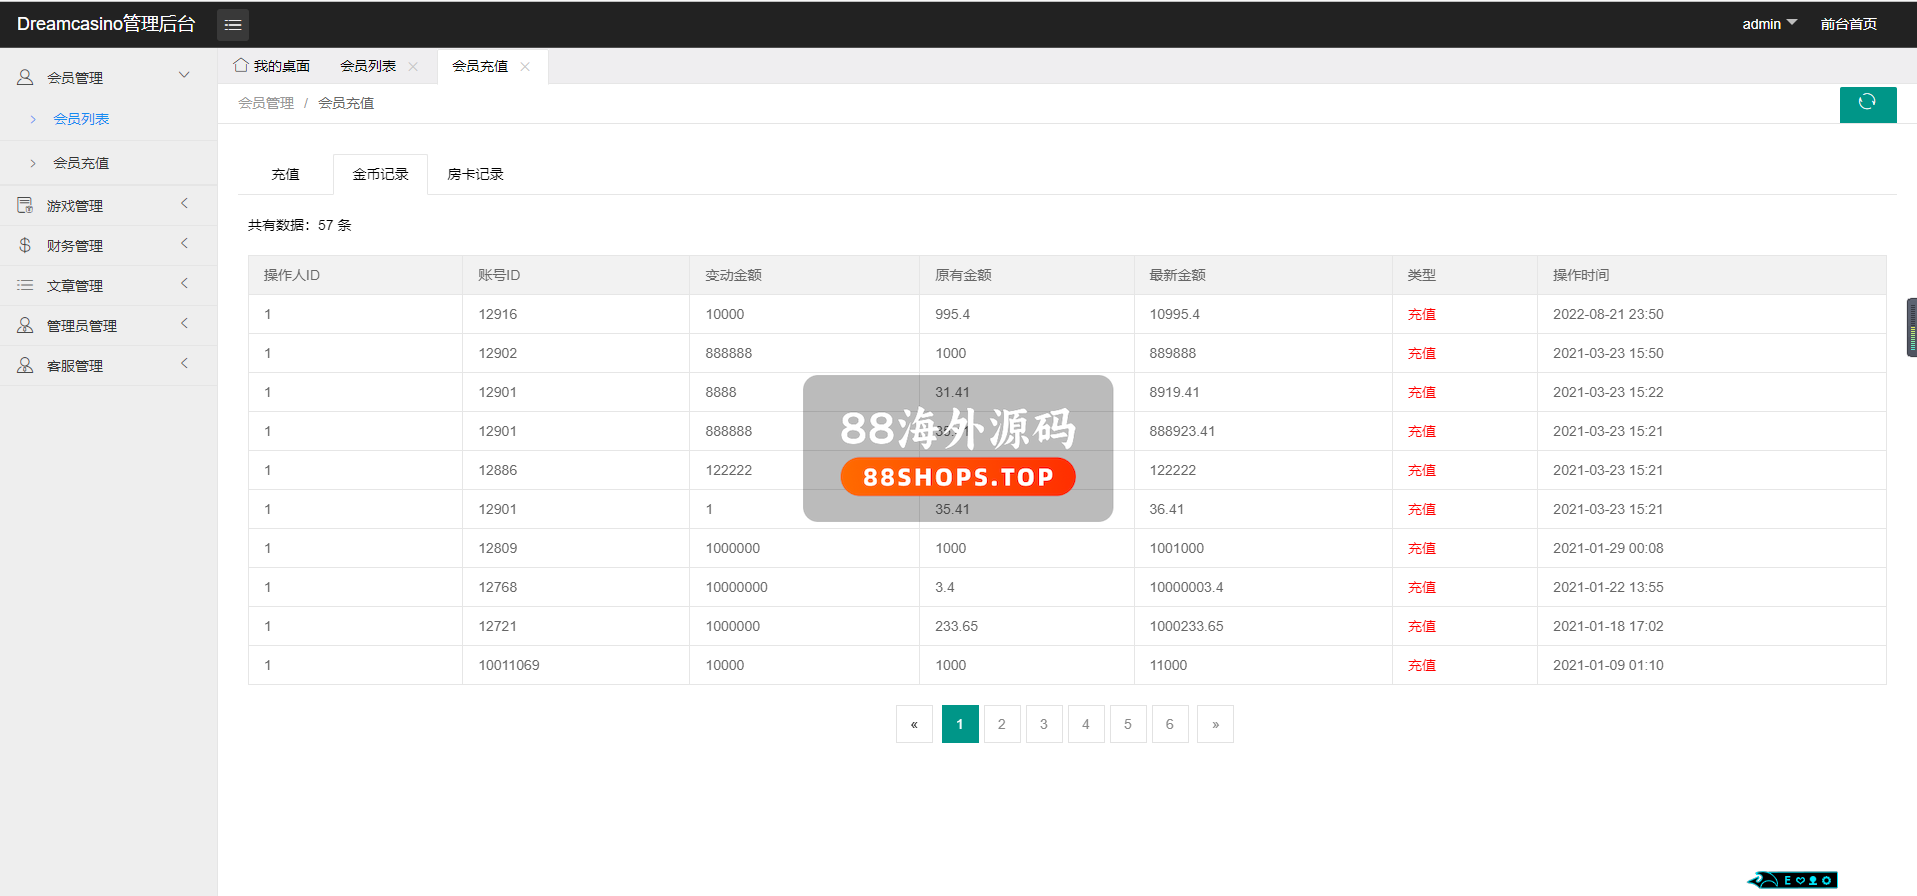The height and width of the screenshot is (896, 1917).
Task: Click the 前台首页 link
Action: [x=1848, y=24]
